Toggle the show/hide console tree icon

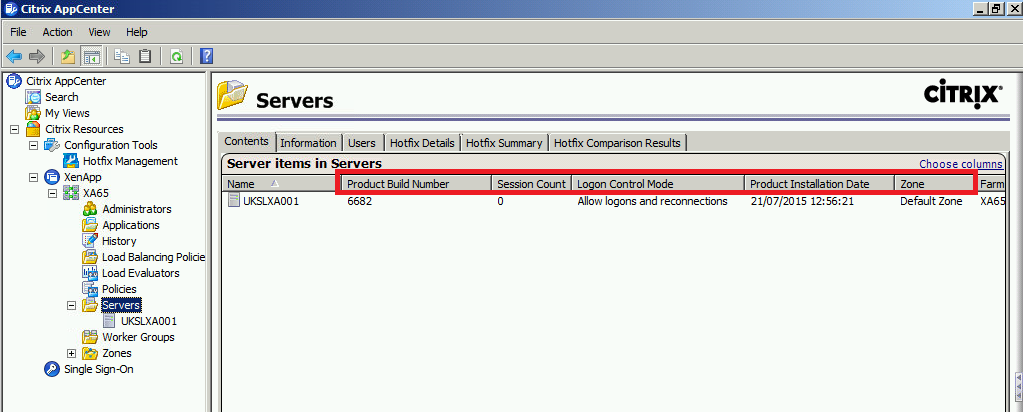click(92, 56)
